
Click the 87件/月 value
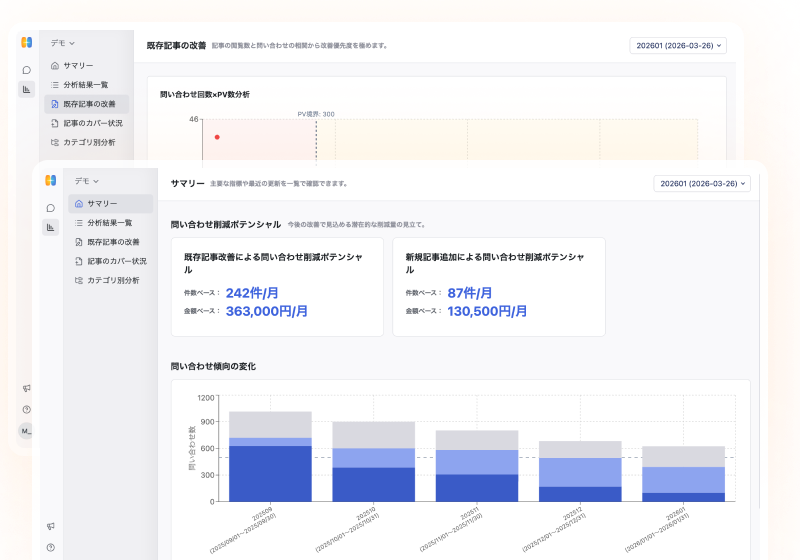[x=469, y=293]
